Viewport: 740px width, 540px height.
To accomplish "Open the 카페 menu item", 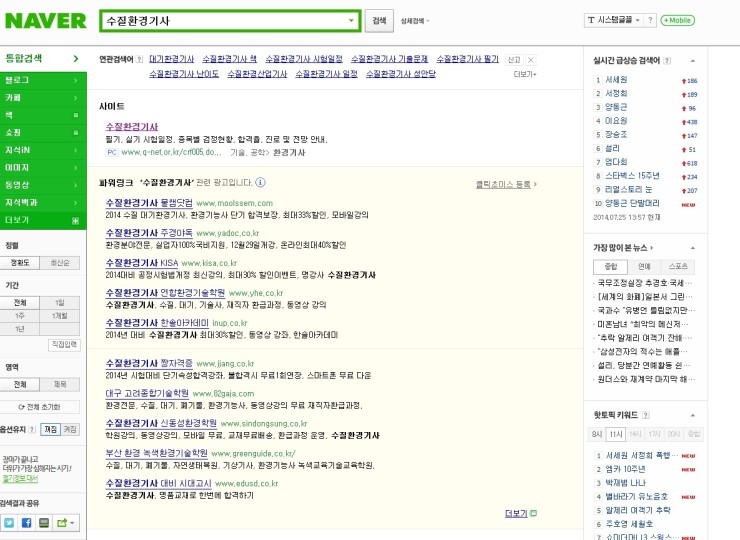I will pos(43,98).
